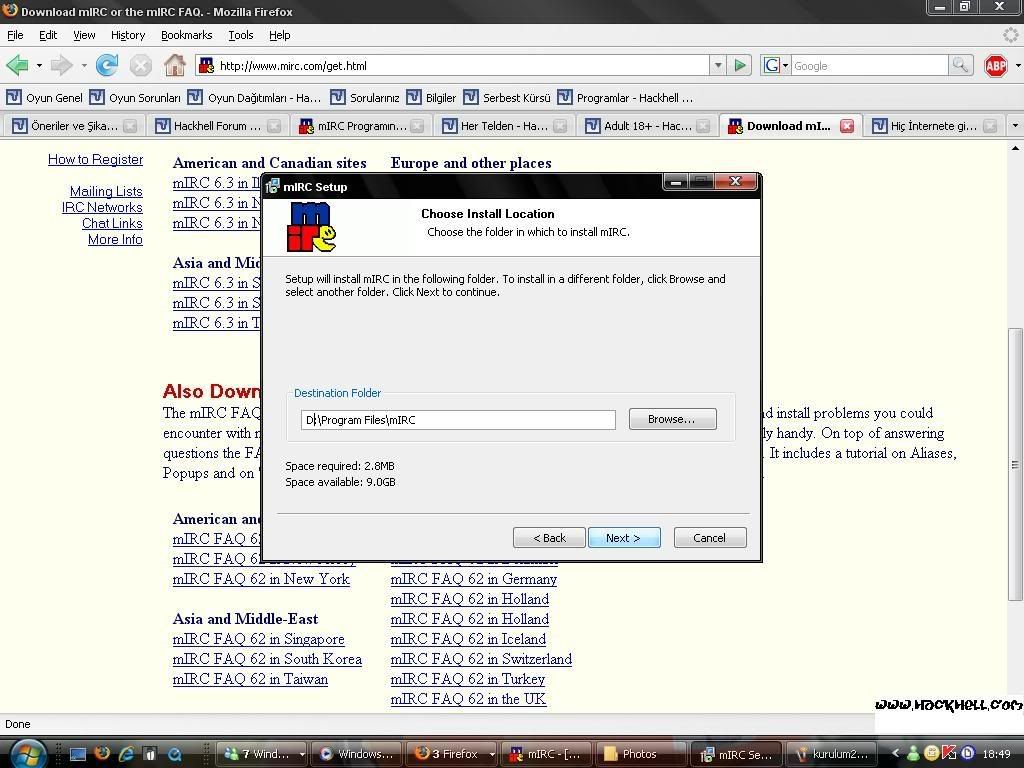Open the Adblock Plus ABP icon
The height and width of the screenshot is (768, 1024).
(995, 65)
